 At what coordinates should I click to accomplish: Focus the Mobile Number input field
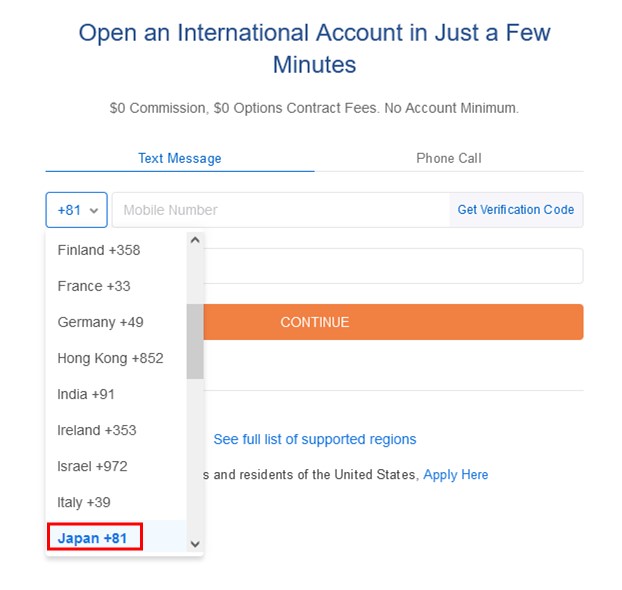(280, 210)
